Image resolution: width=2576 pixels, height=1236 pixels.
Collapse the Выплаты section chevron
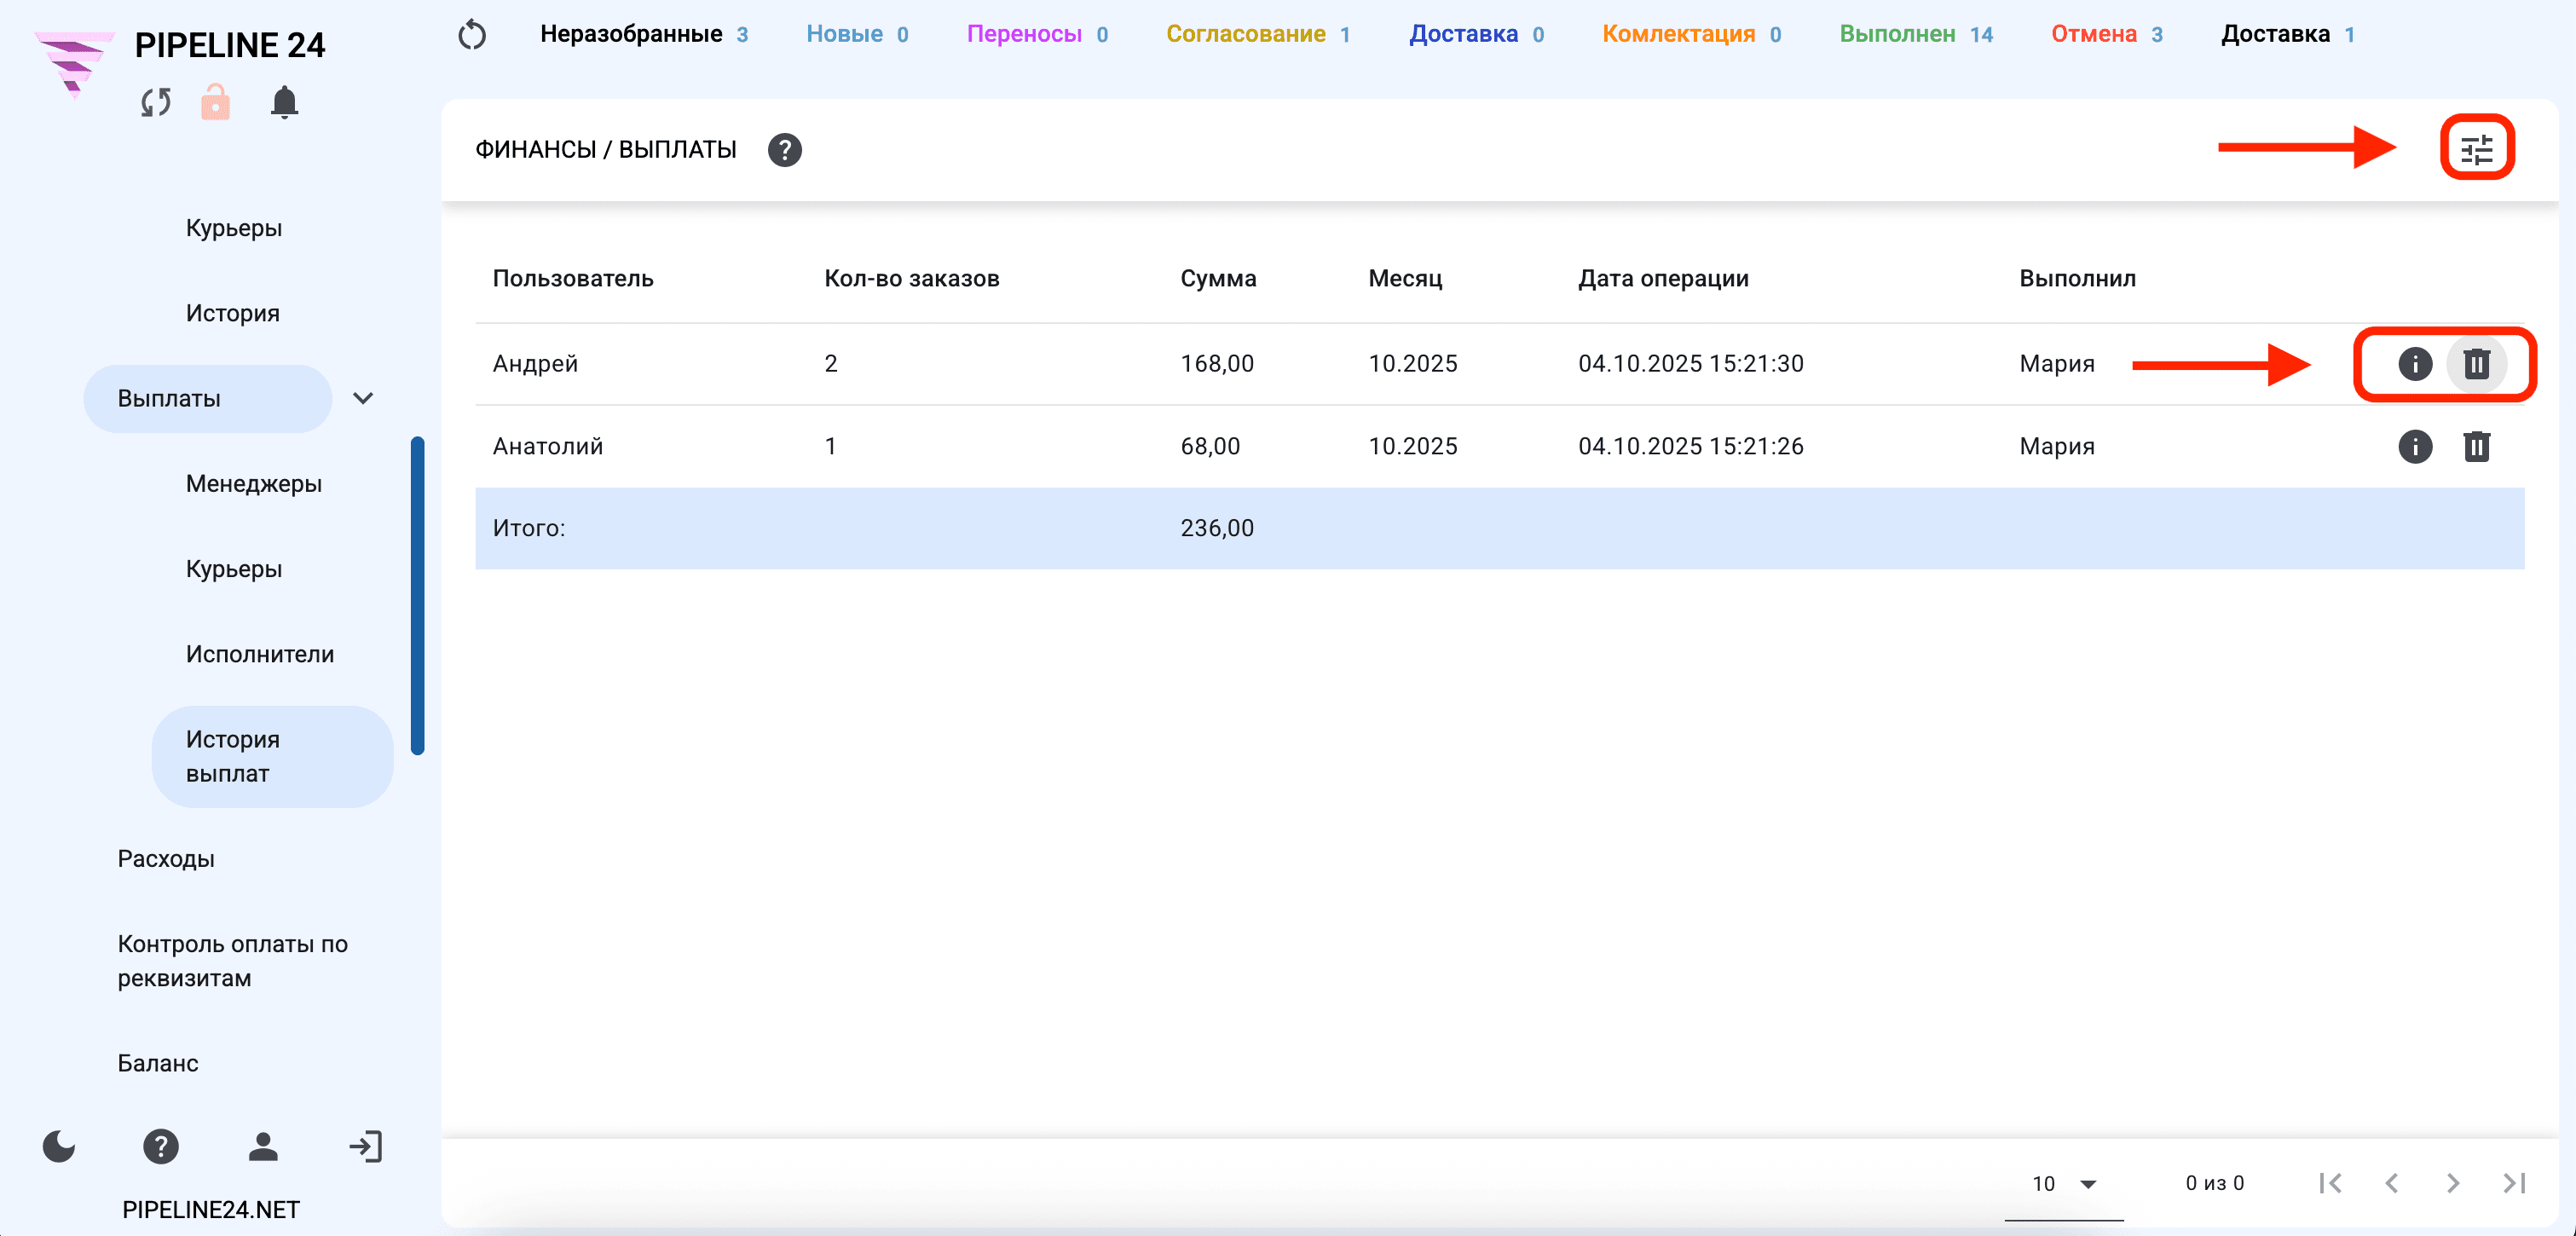[x=363, y=398]
